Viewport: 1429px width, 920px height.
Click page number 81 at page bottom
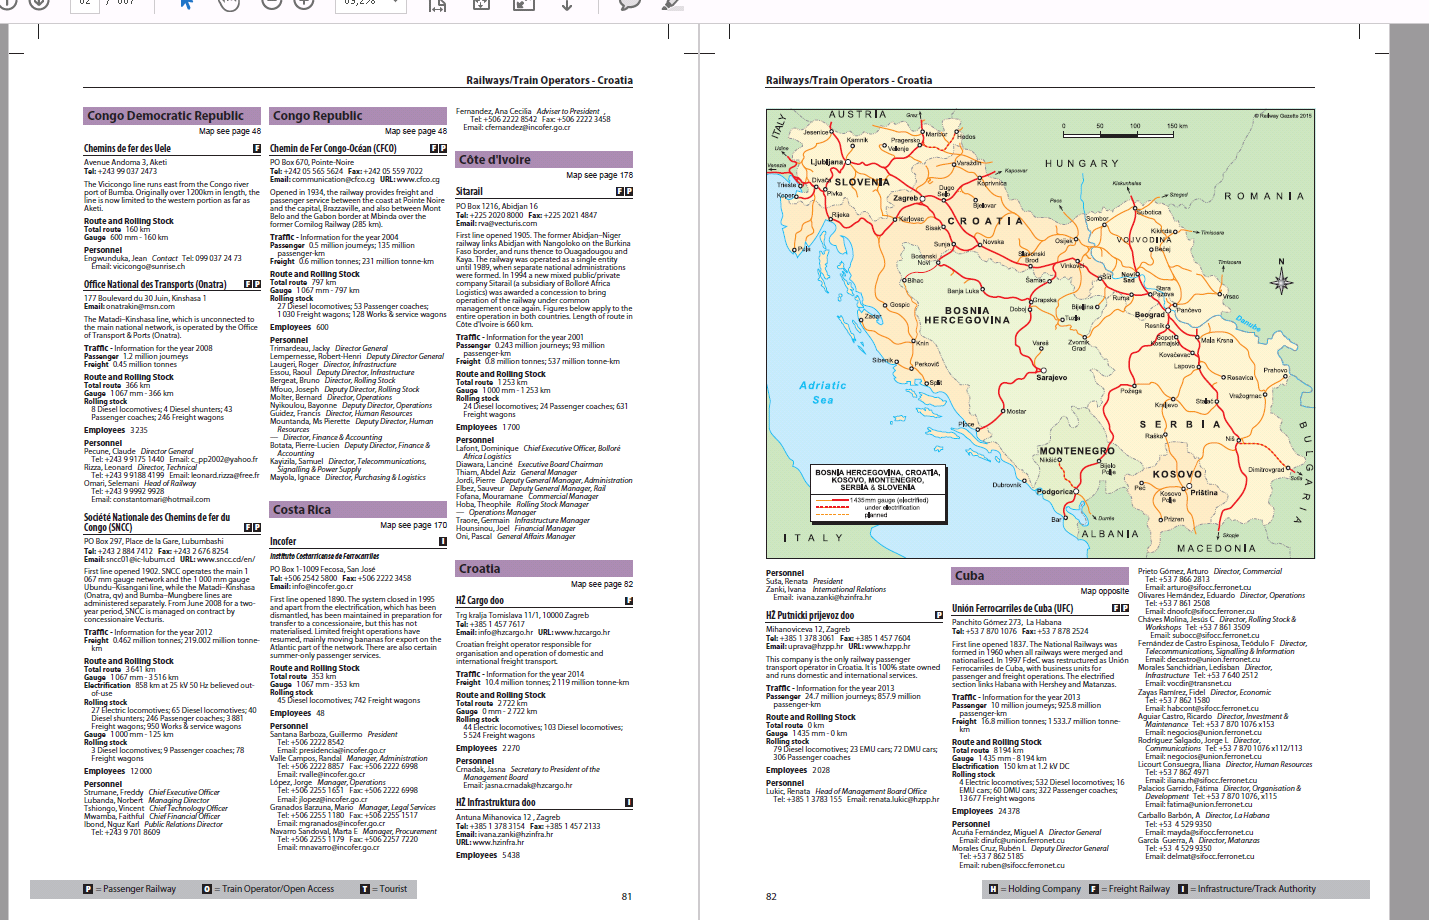pos(627,896)
